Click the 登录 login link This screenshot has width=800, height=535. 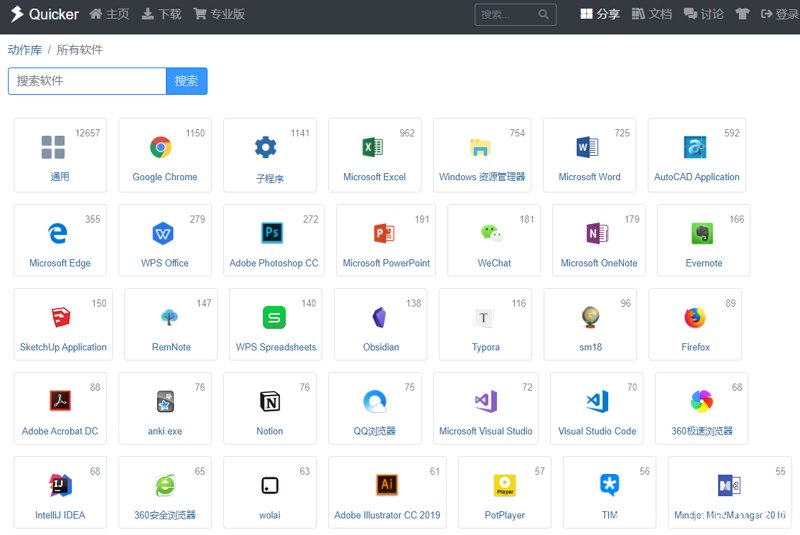[x=780, y=14]
